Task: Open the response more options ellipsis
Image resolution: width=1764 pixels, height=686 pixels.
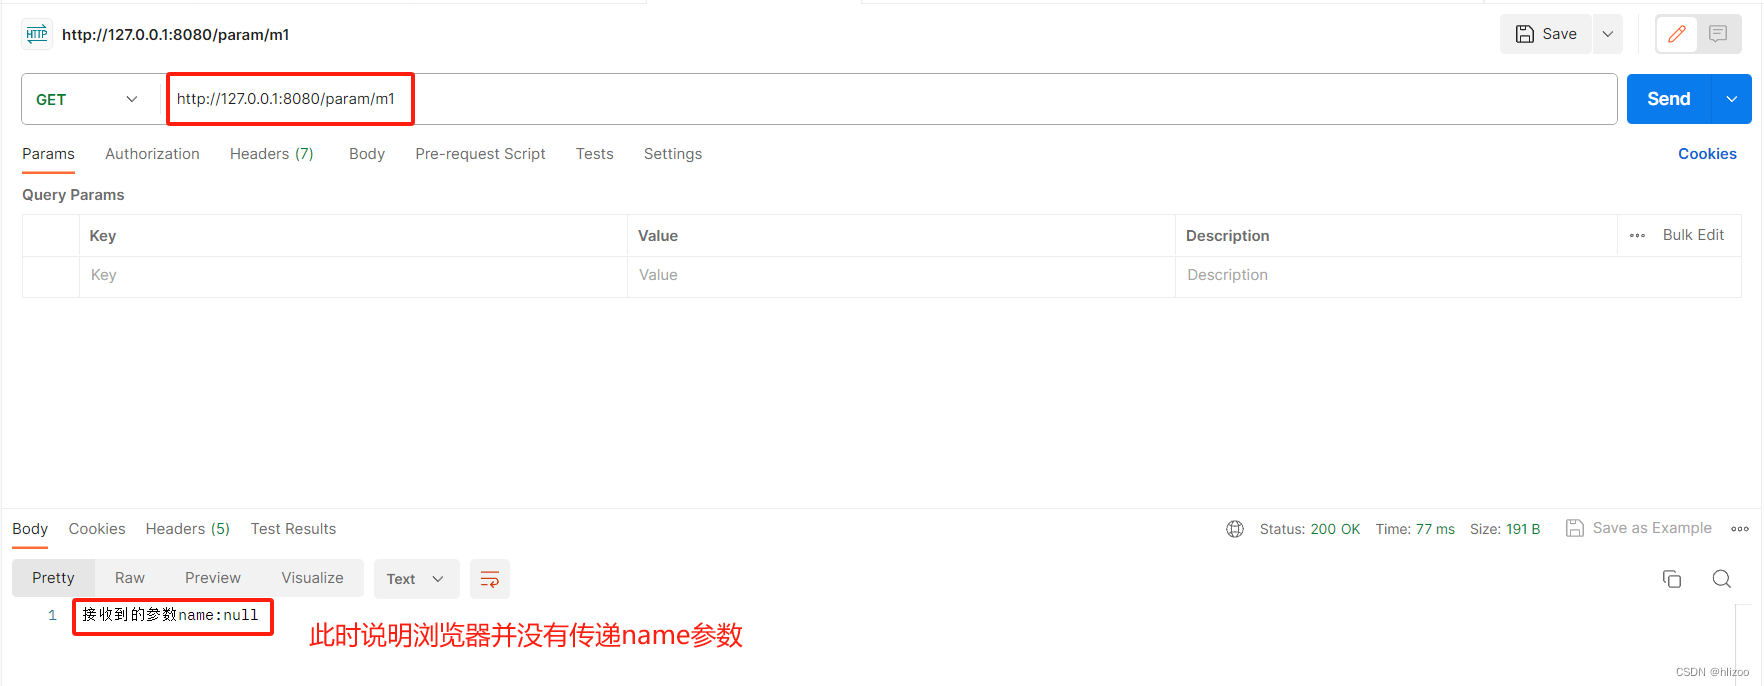Action: tap(1740, 529)
